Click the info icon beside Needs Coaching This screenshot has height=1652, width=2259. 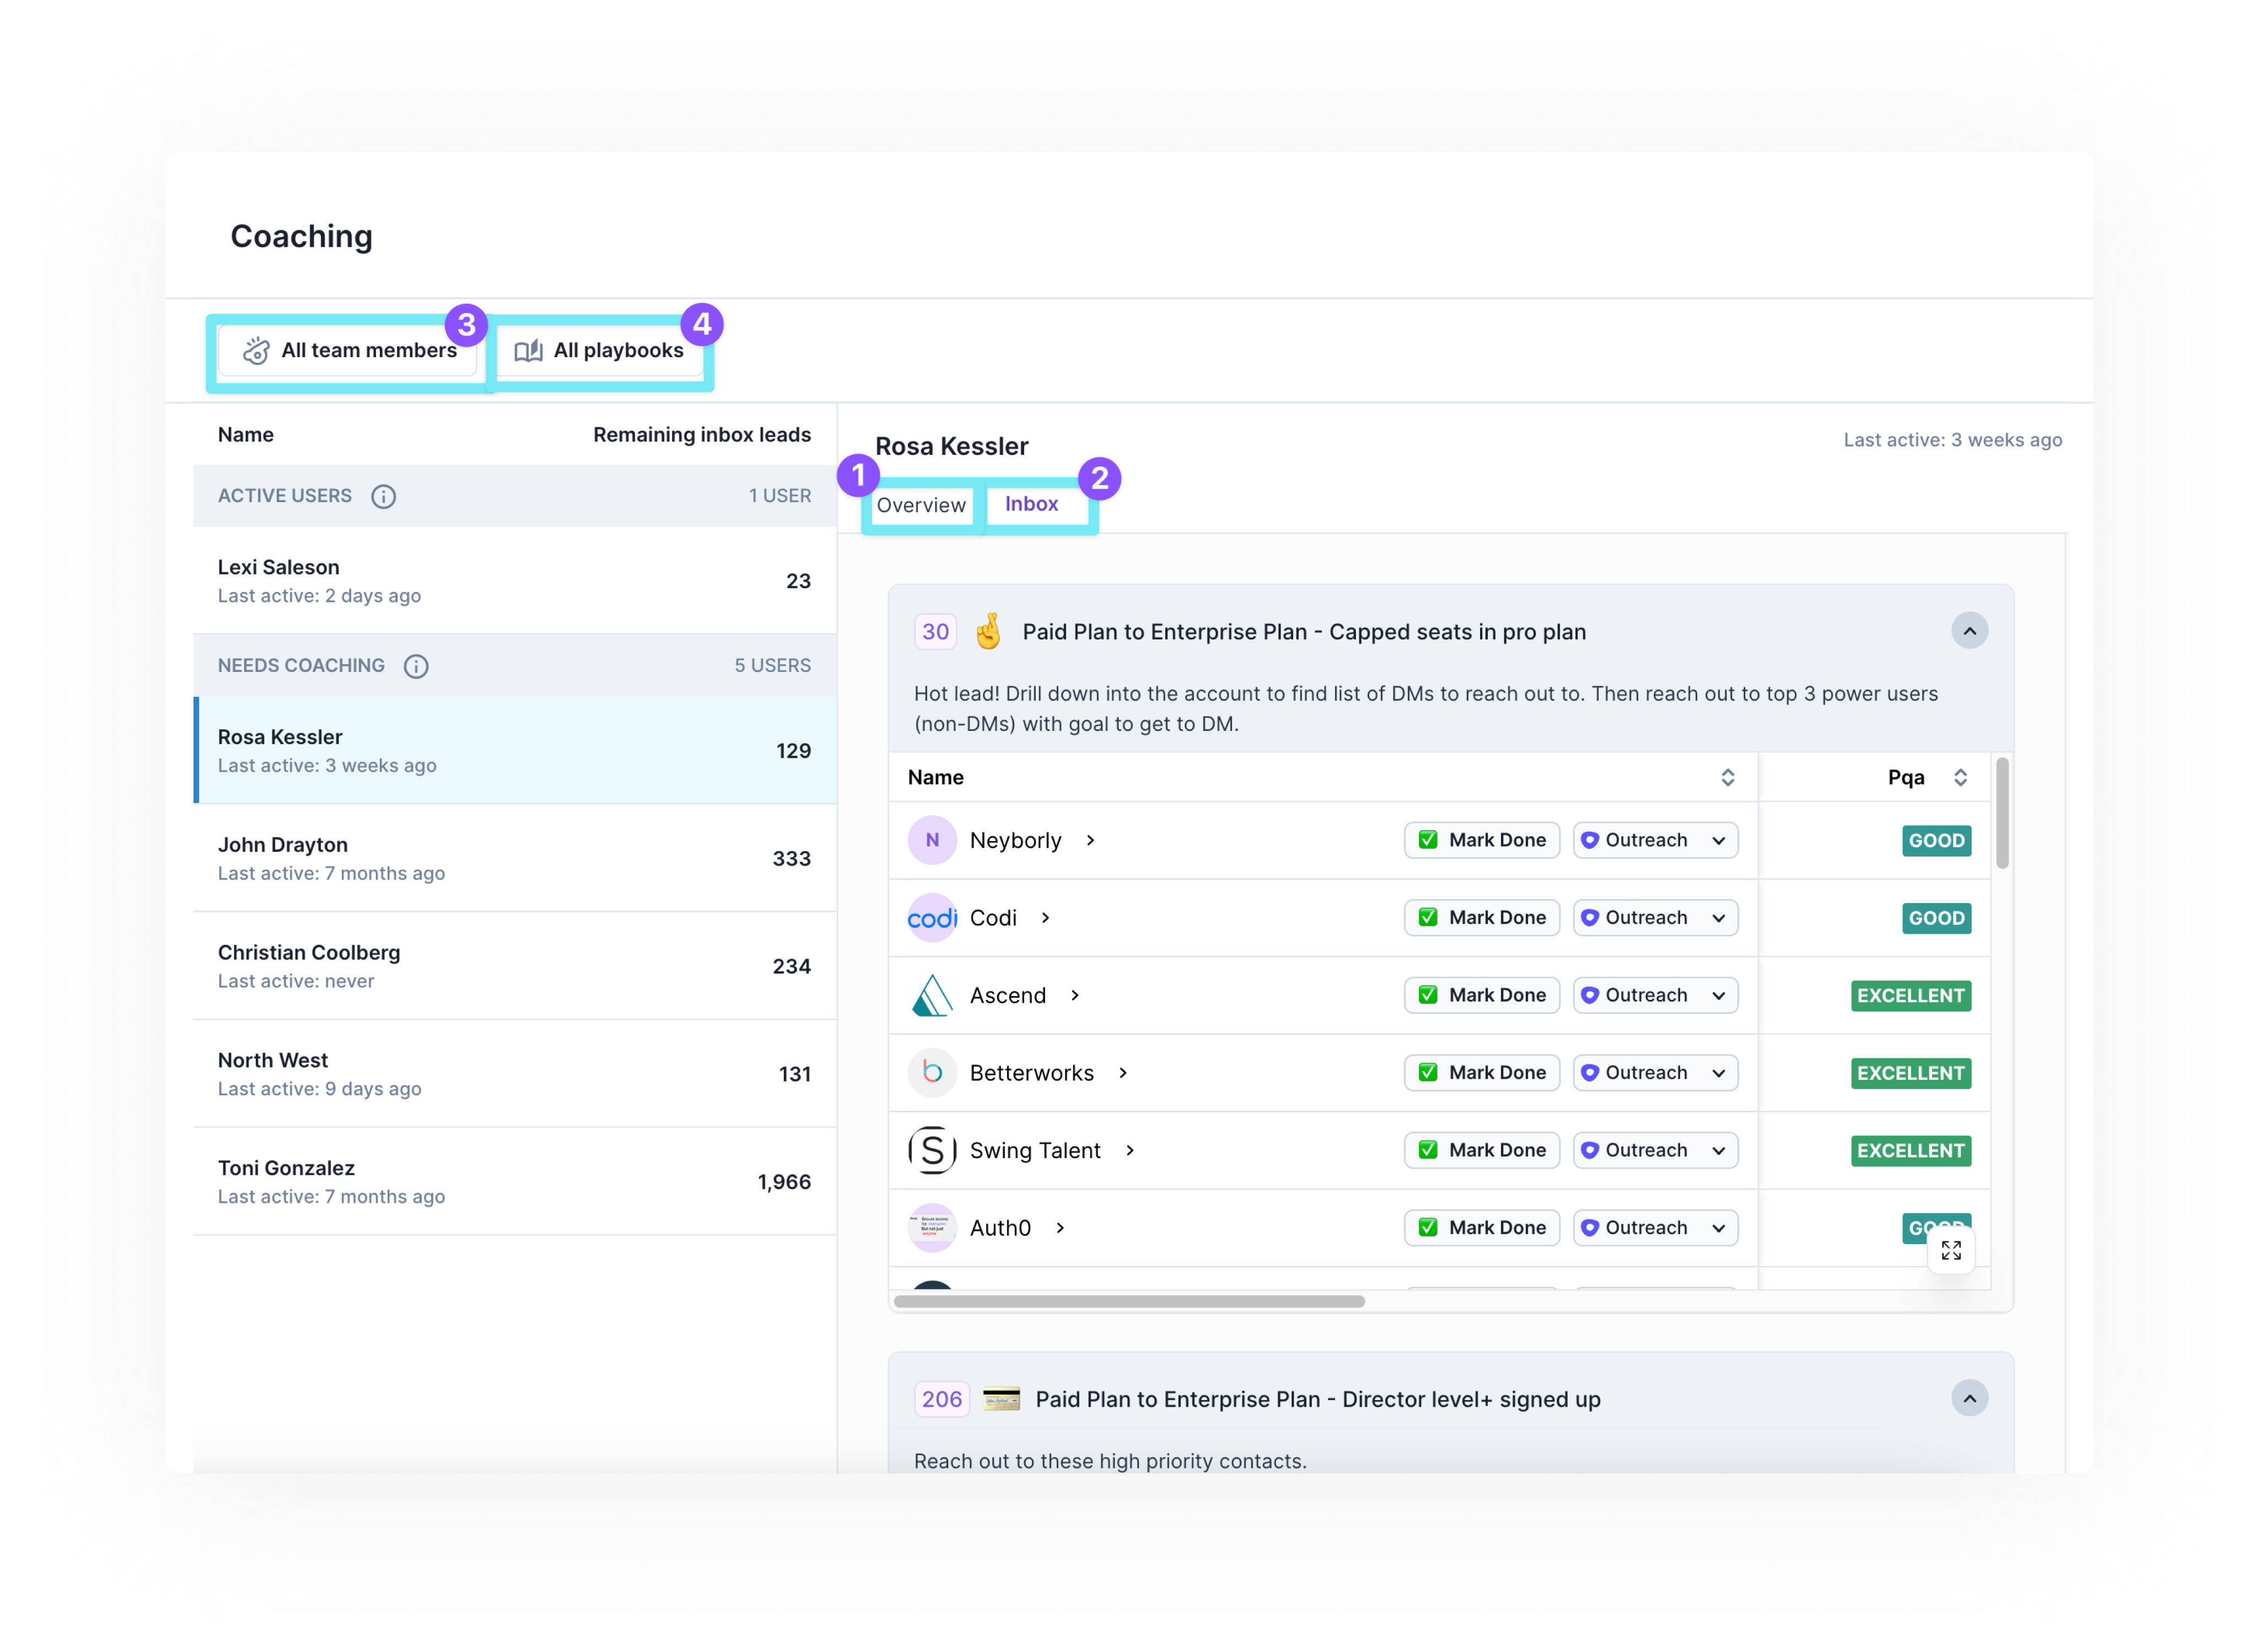(416, 666)
